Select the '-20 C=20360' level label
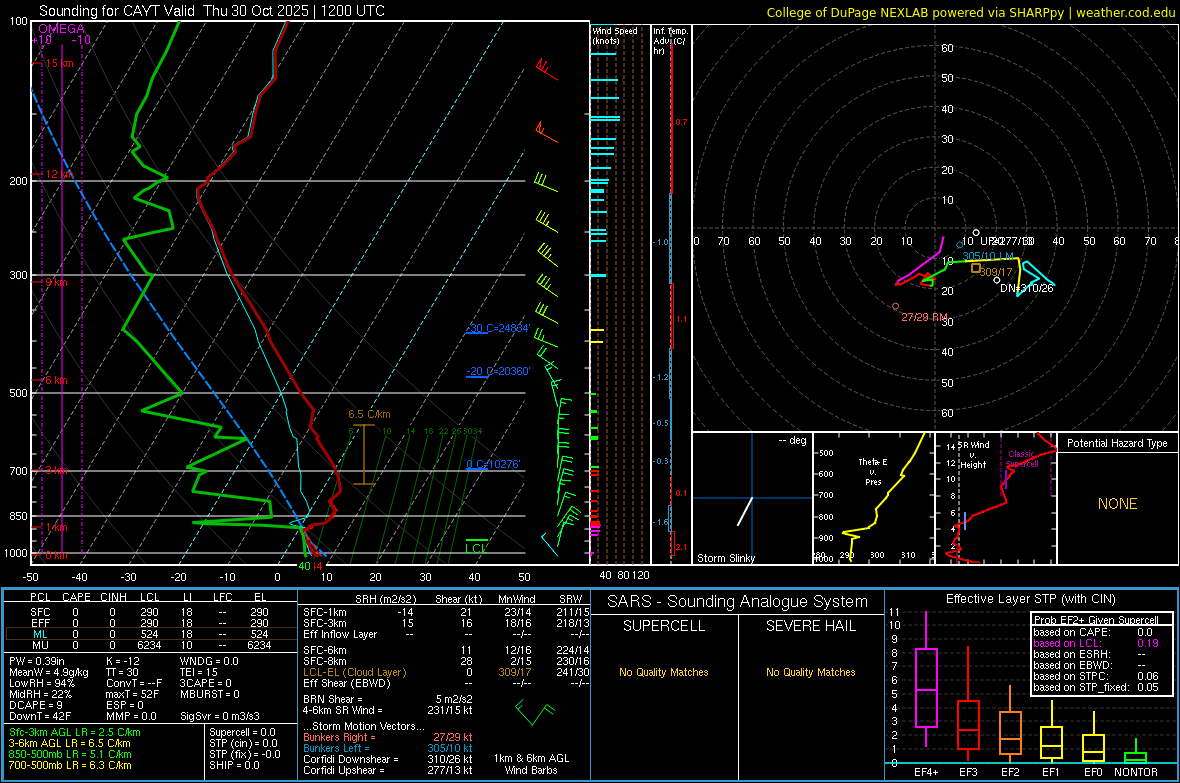1180x783 pixels. [498, 371]
